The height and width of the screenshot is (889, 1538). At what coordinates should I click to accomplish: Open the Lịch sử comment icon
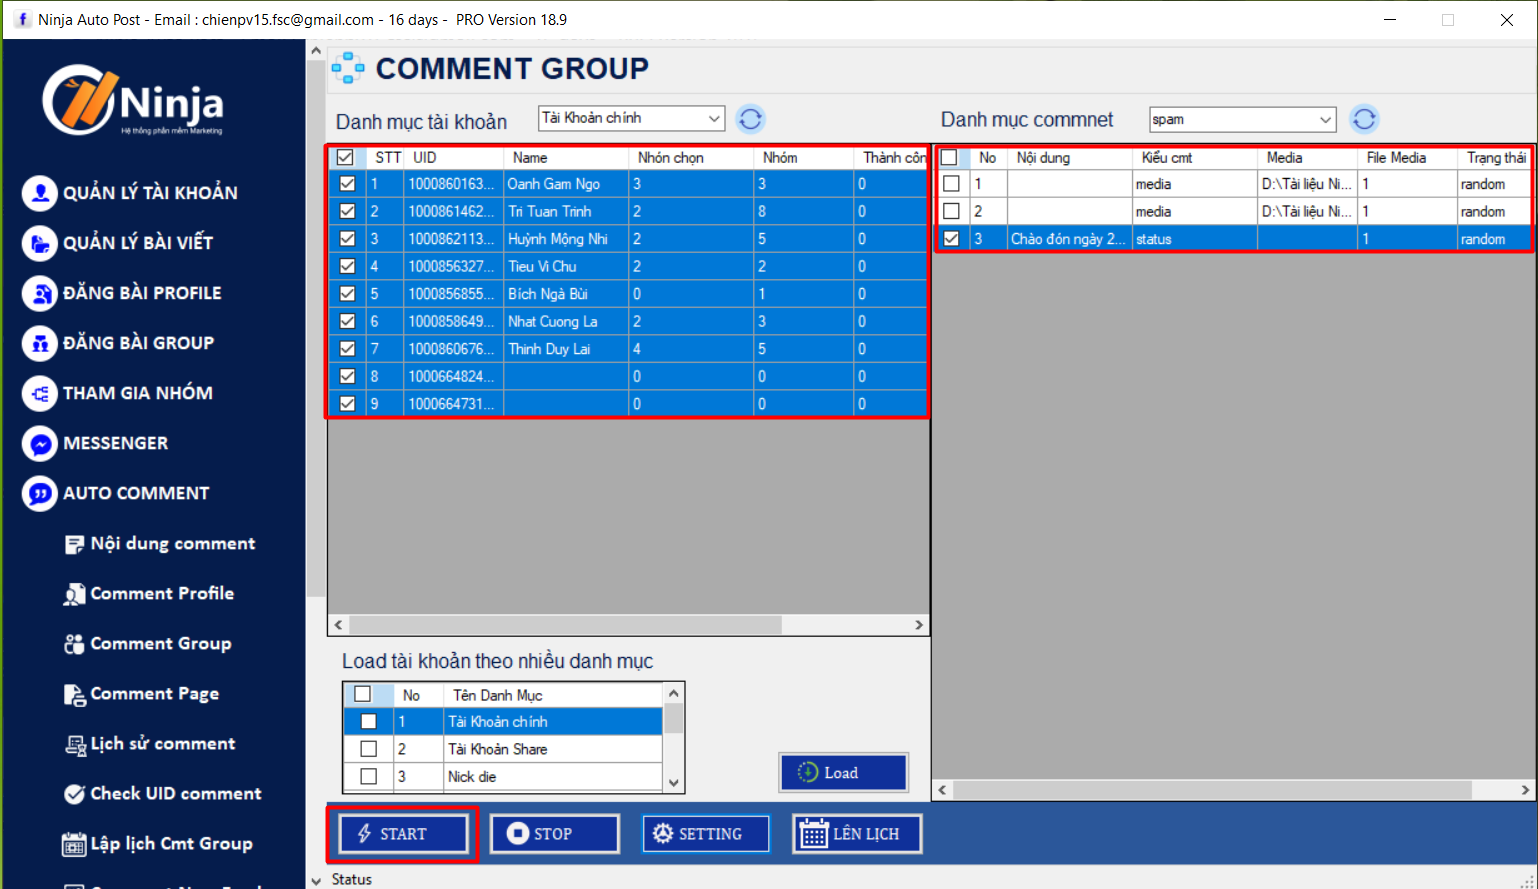[x=75, y=744]
